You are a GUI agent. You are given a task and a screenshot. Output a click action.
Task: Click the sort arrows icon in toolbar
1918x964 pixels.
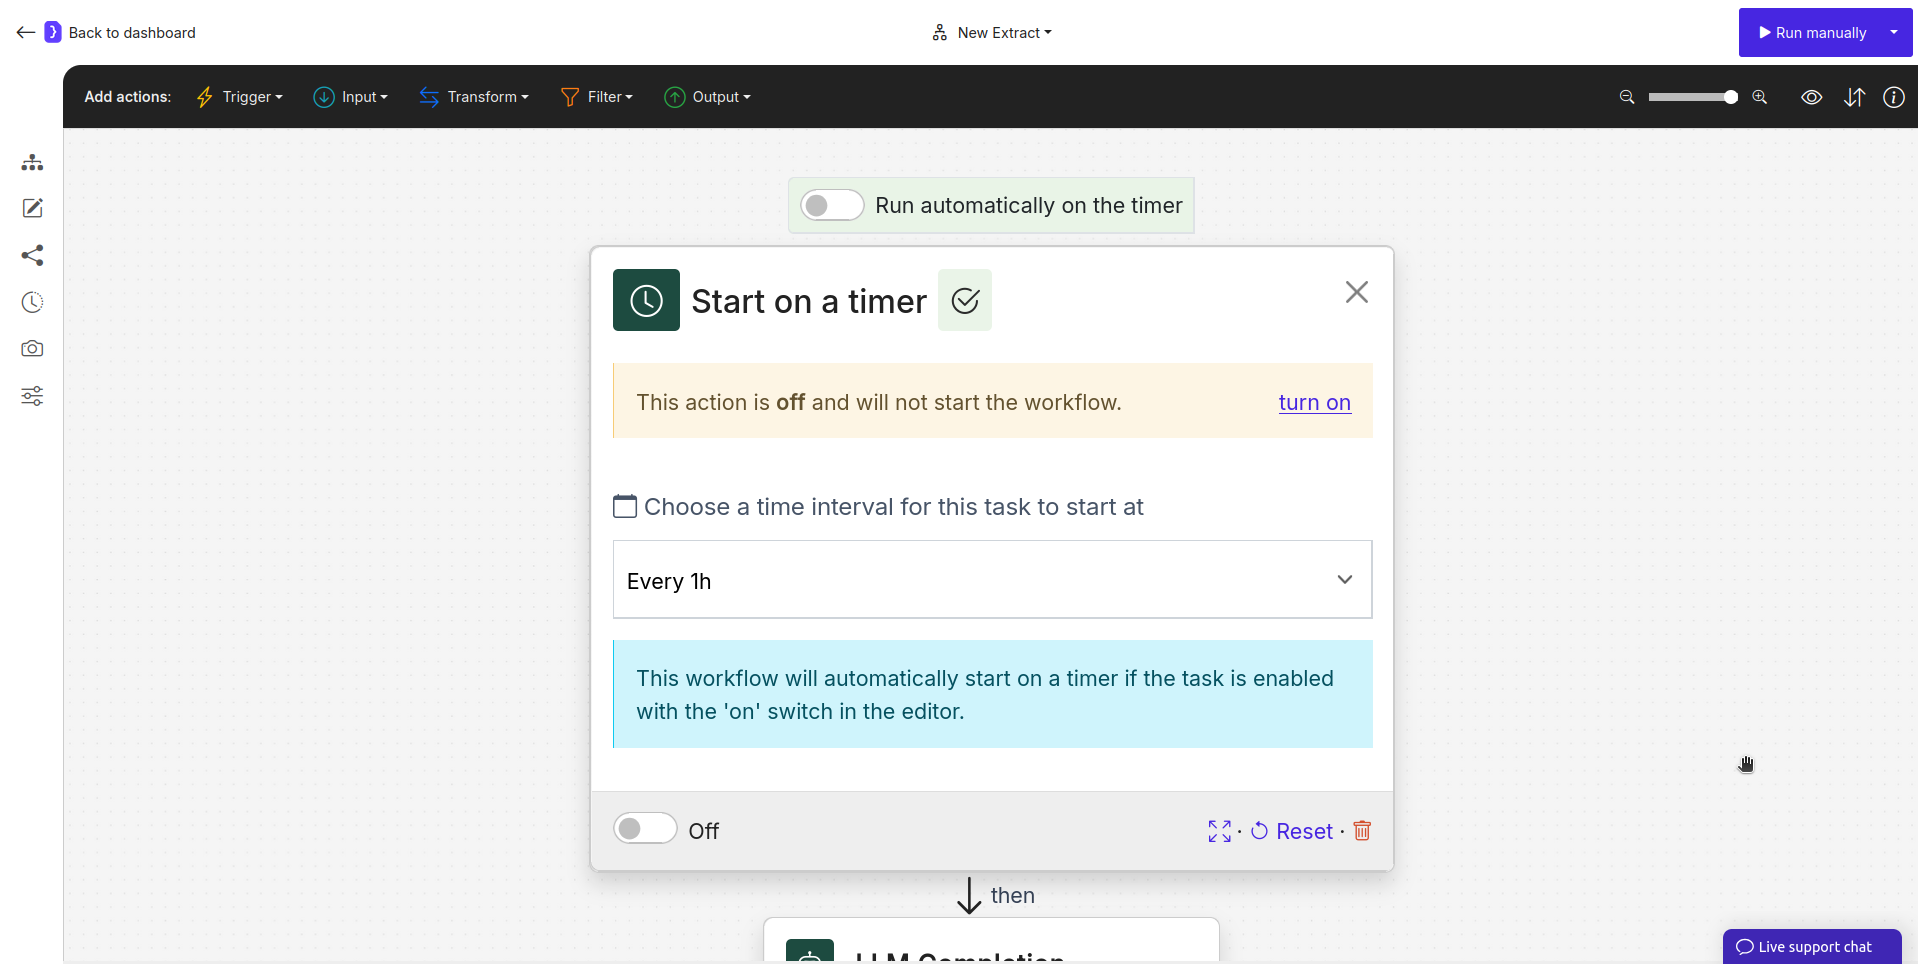click(x=1854, y=97)
